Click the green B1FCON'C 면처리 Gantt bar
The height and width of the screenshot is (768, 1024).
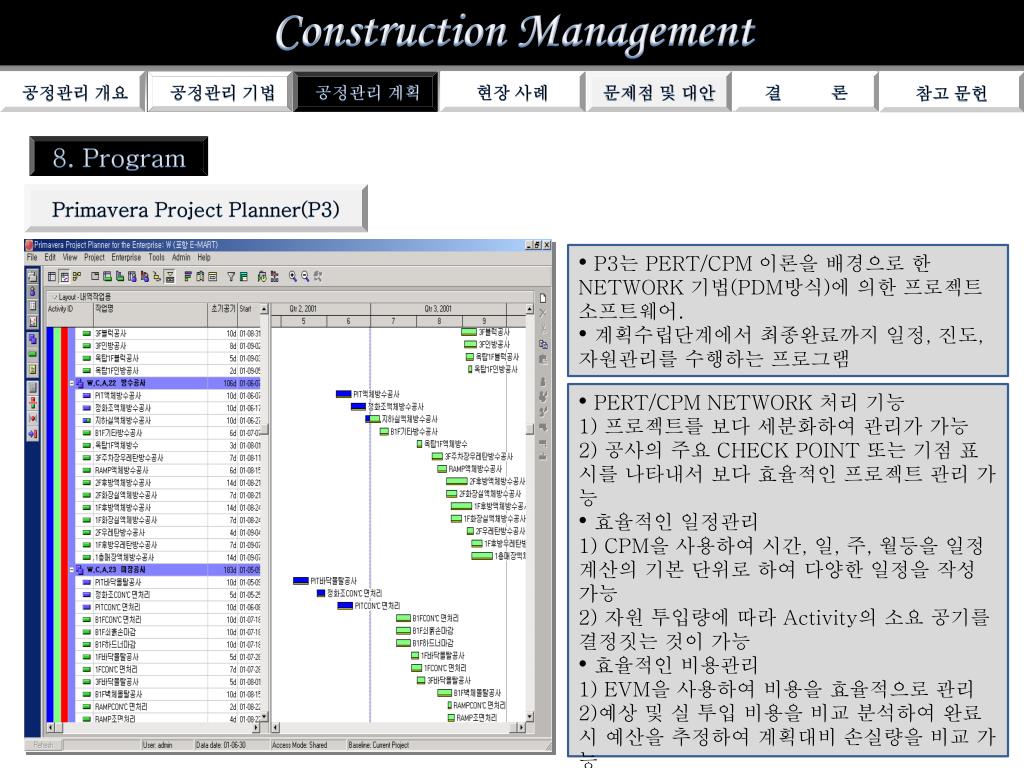[x=404, y=618]
